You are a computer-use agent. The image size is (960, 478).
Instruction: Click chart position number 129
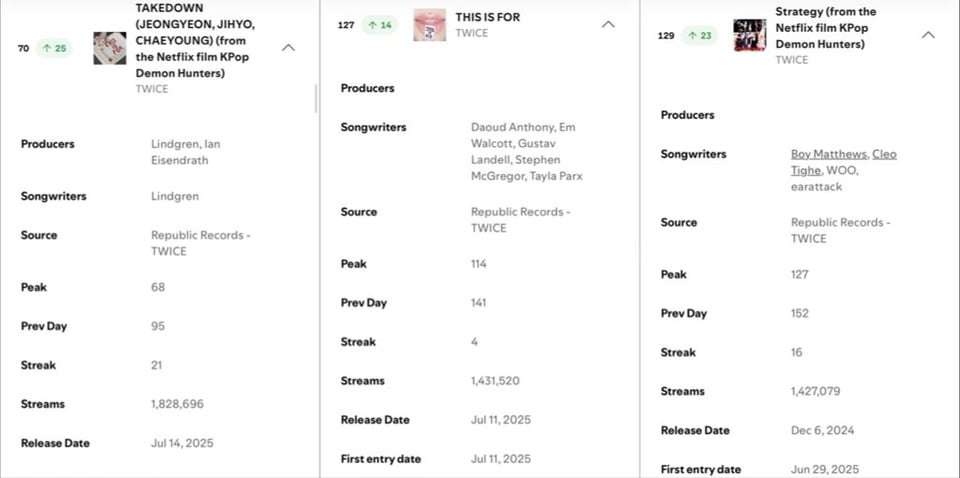(x=666, y=35)
